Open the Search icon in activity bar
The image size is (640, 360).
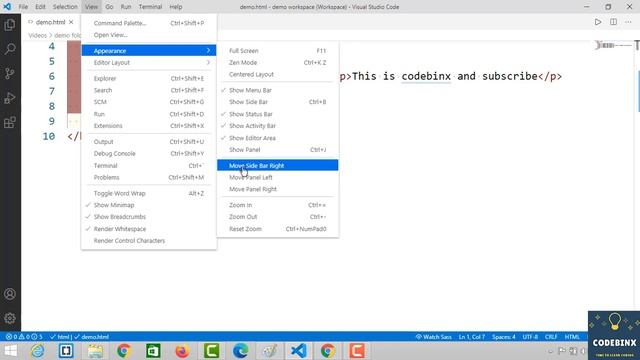point(10,49)
